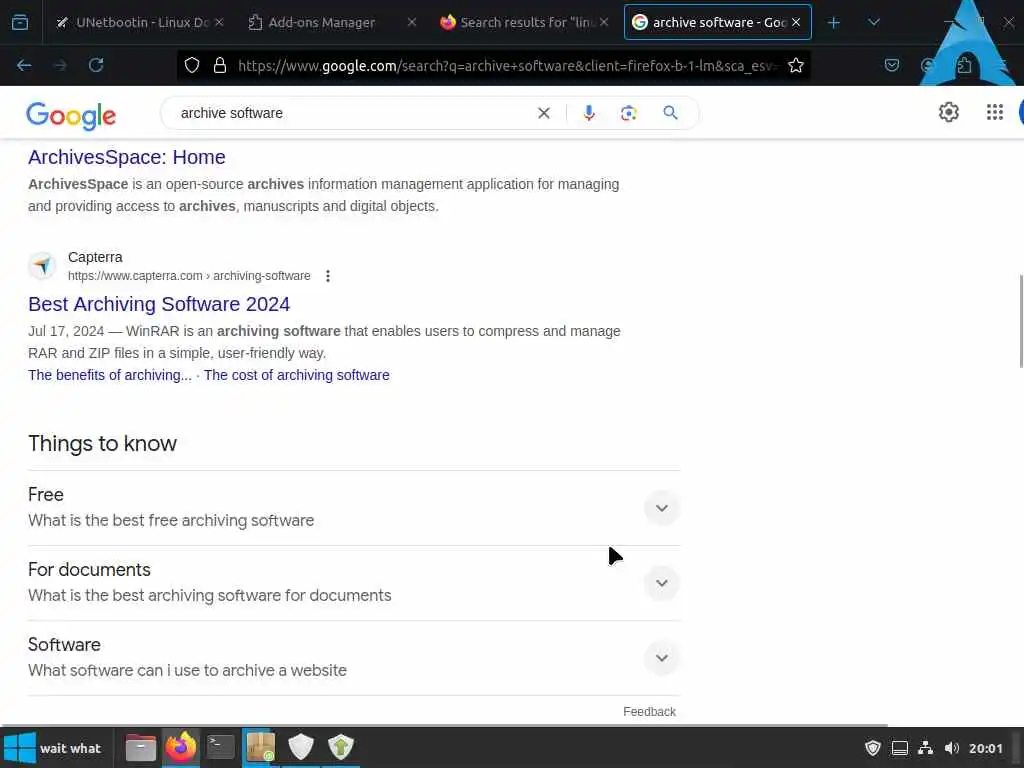Viewport: 1024px width, 768px height.
Task: Open Best Archiving Software 2024 result
Action: [x=159, y=304]
